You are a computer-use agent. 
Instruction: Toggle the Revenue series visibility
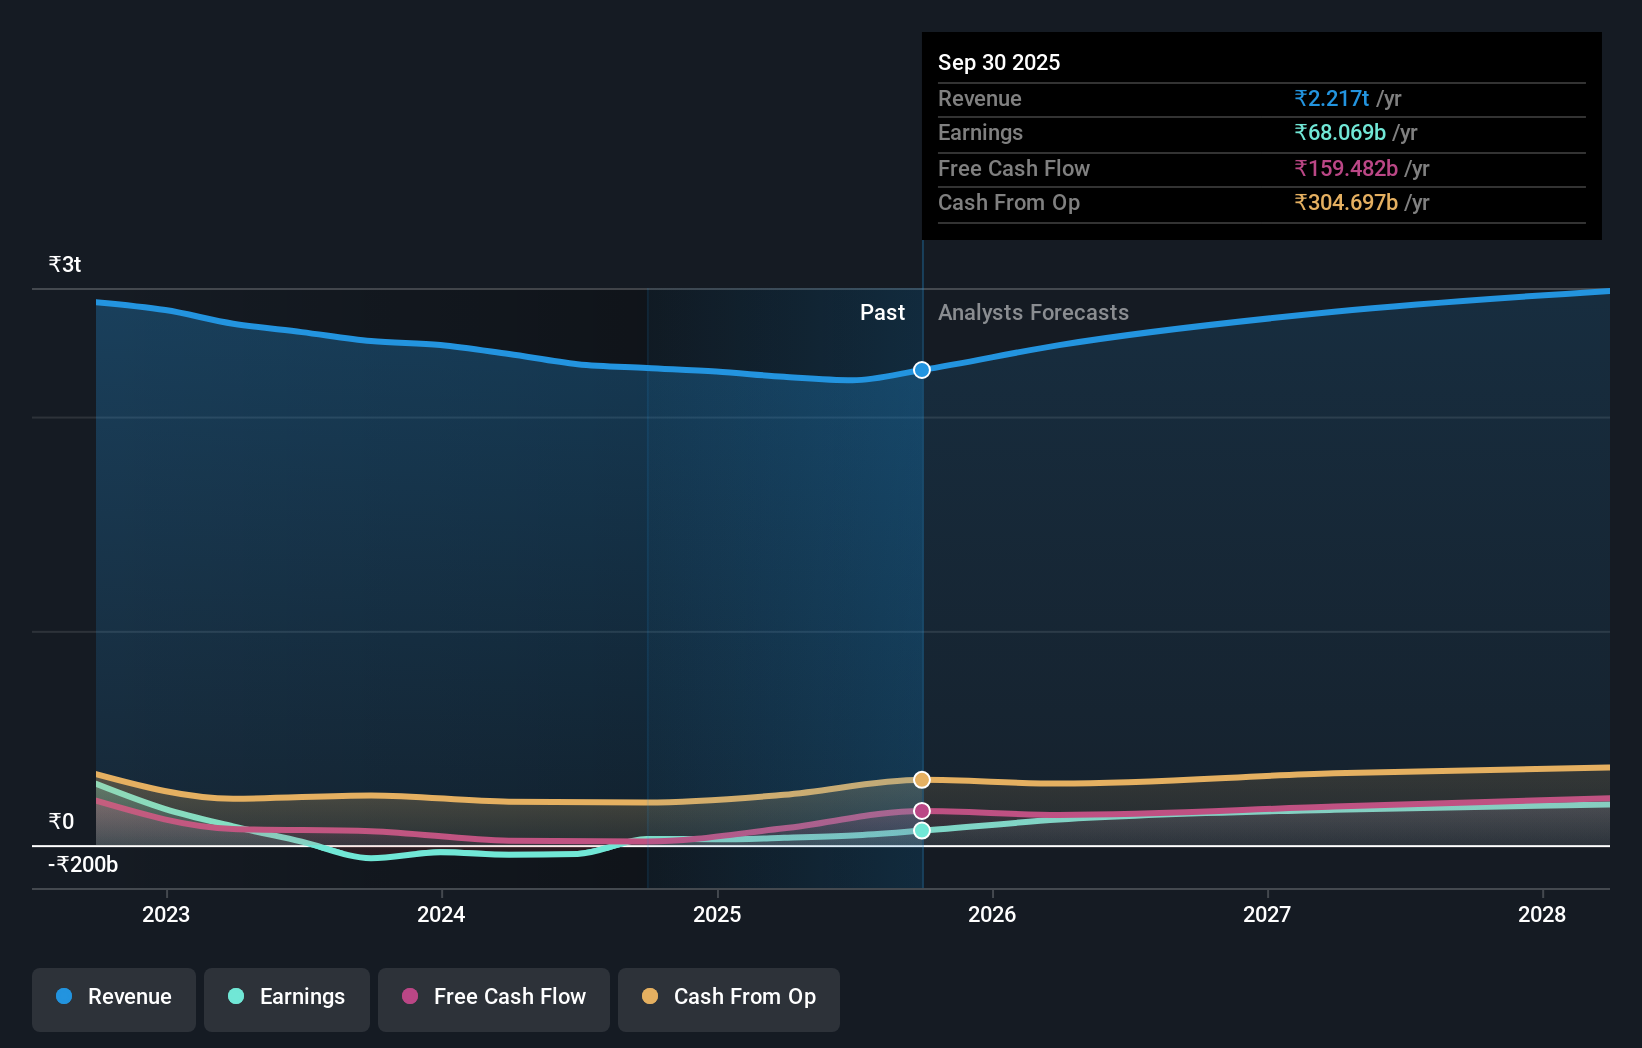pos(113,999)
